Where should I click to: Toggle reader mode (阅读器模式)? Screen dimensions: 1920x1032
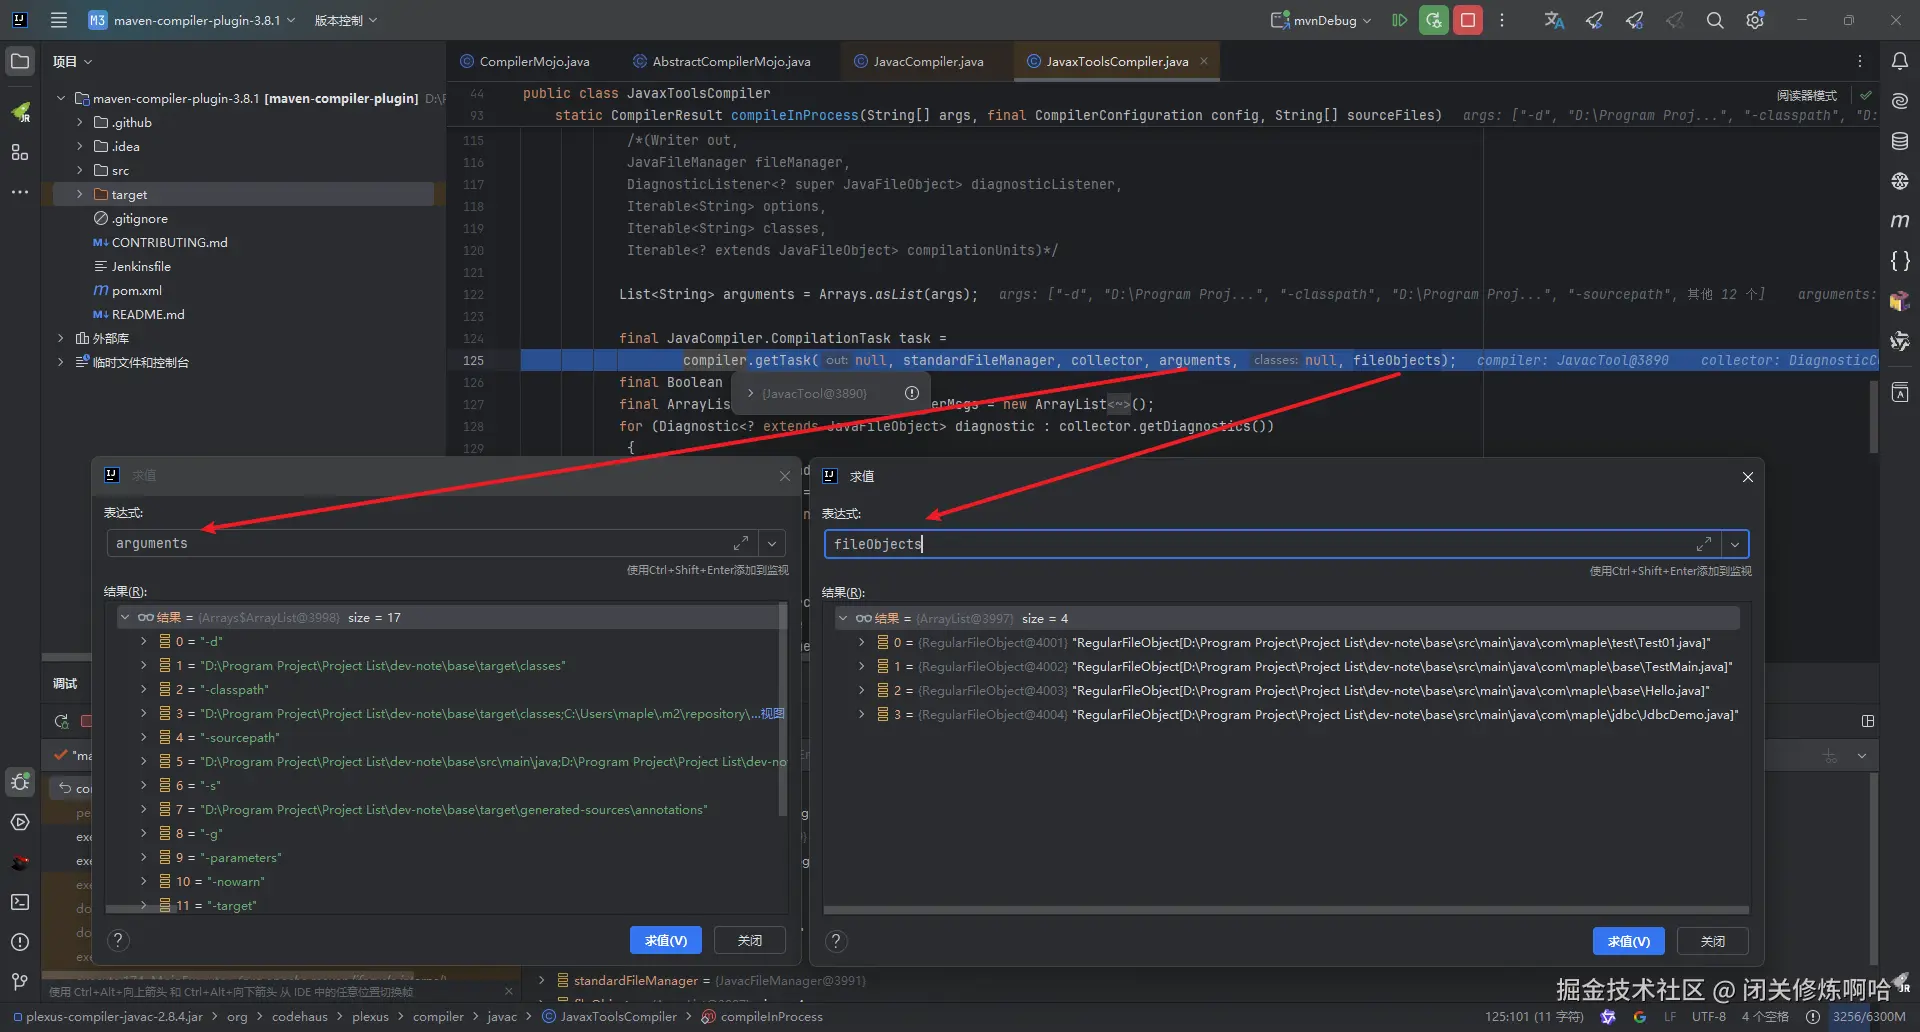pyautogui.click(x=1807, y=95)
